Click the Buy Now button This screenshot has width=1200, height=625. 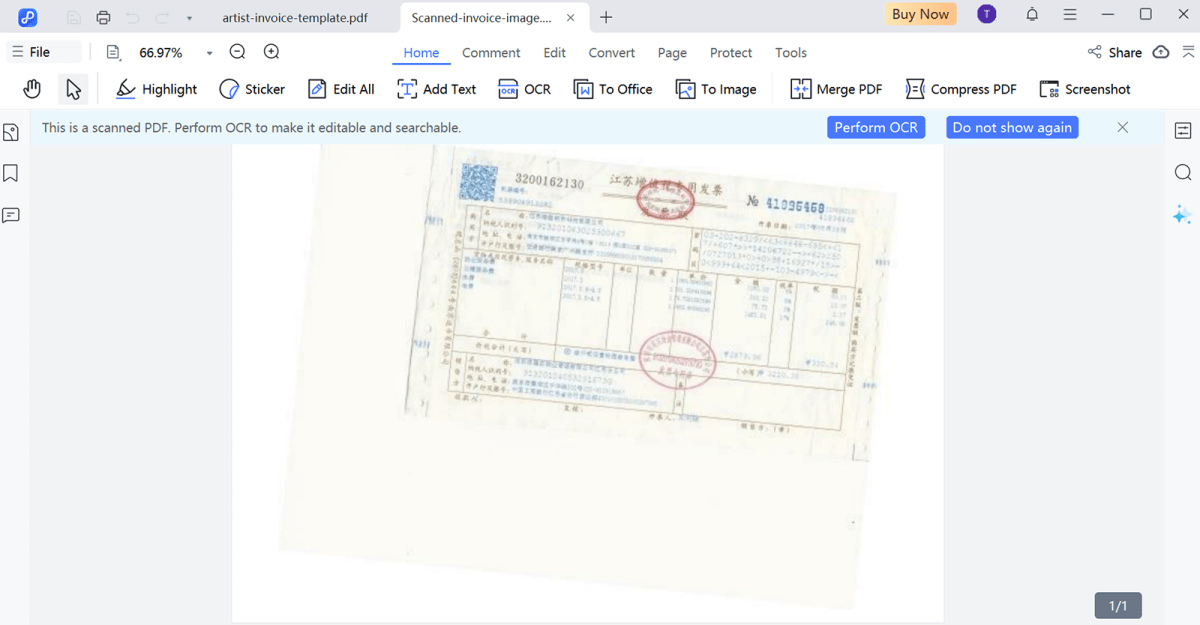[x=920, y=14]
